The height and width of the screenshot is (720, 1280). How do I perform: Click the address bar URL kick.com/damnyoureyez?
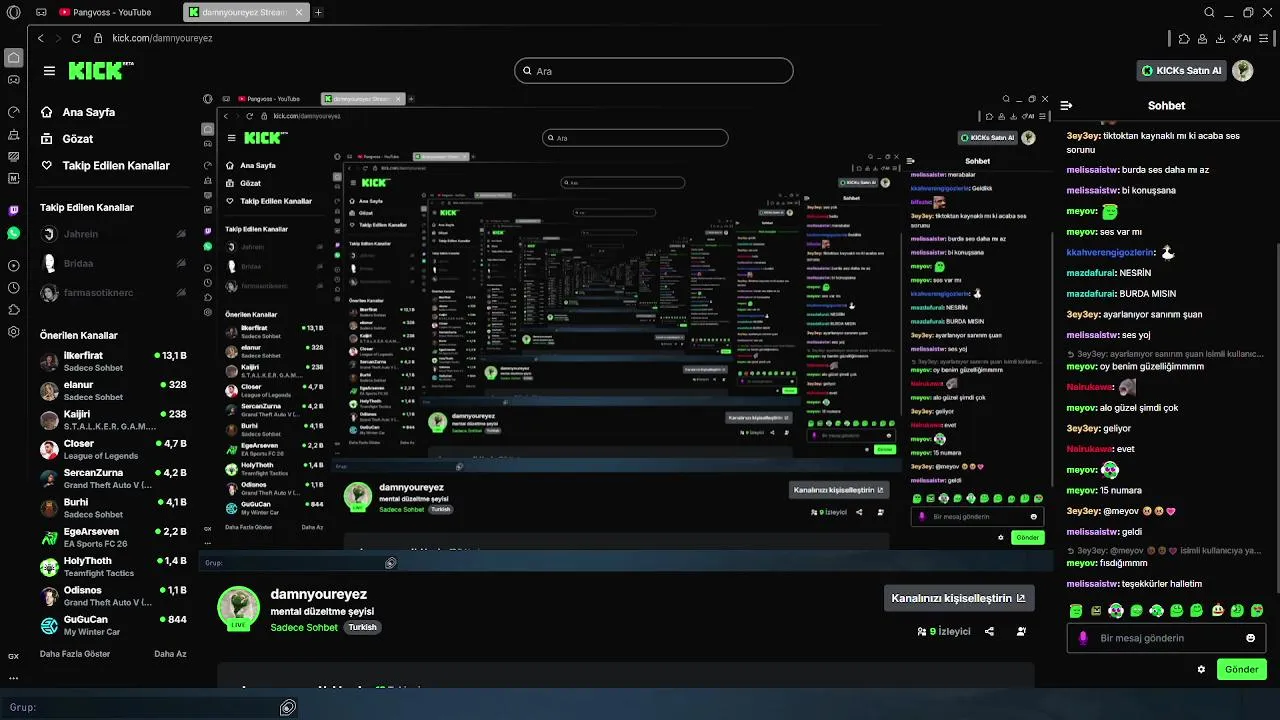pyautogui.click(x=162, y=38)
